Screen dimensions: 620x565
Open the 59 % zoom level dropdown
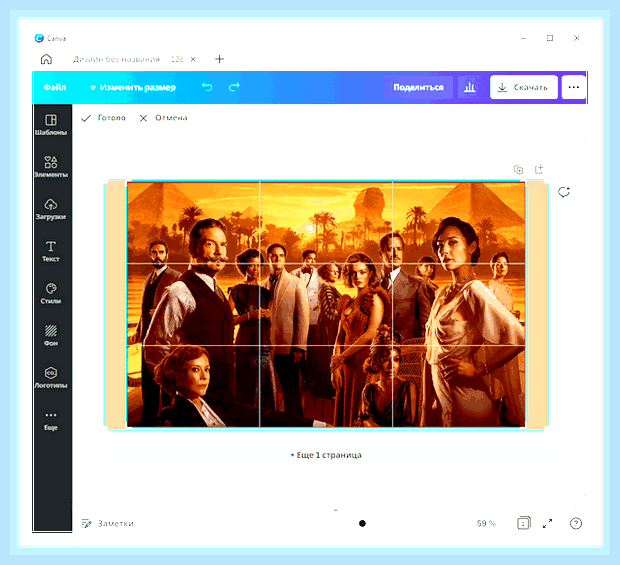tap(486, 523)
